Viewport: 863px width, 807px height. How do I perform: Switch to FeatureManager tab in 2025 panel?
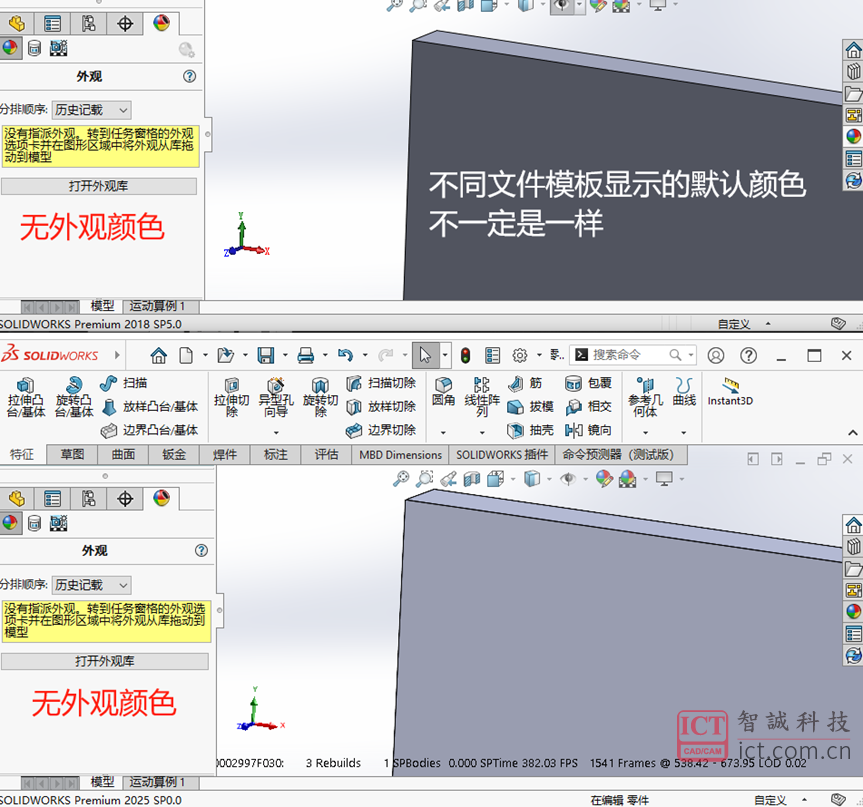[17, 499]
